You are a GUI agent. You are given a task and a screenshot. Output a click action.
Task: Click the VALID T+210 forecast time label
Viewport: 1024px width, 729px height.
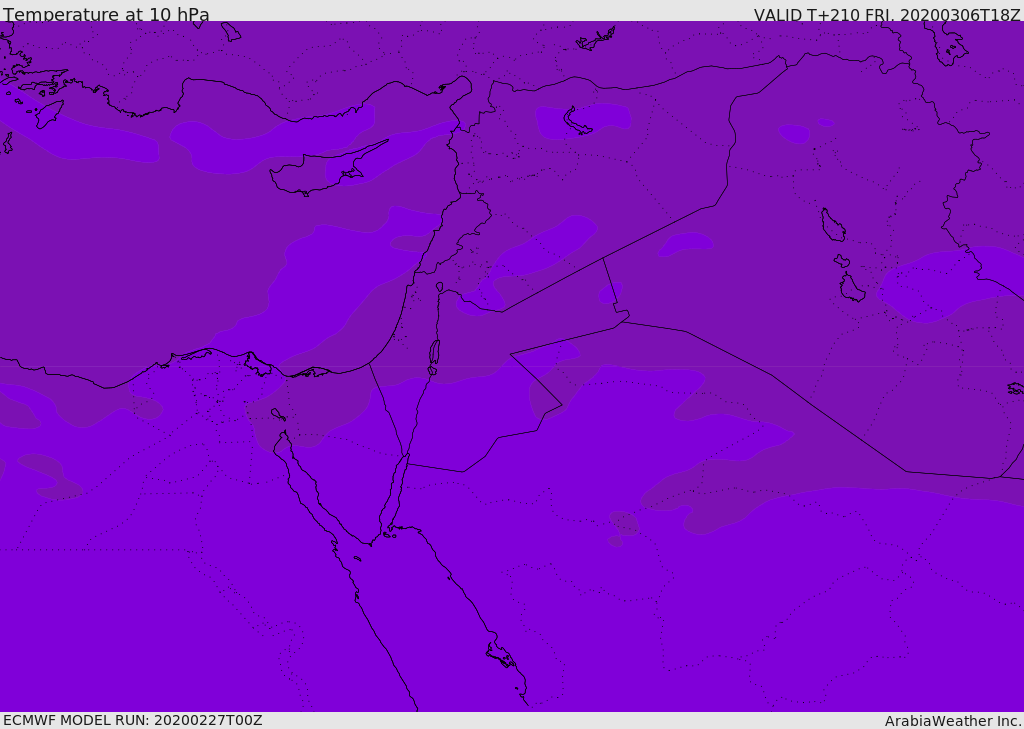[x=887, y=15]
